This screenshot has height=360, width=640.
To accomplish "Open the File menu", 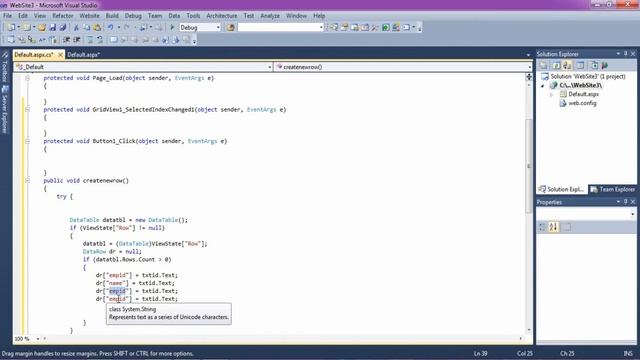I will (x=7, y=16).
